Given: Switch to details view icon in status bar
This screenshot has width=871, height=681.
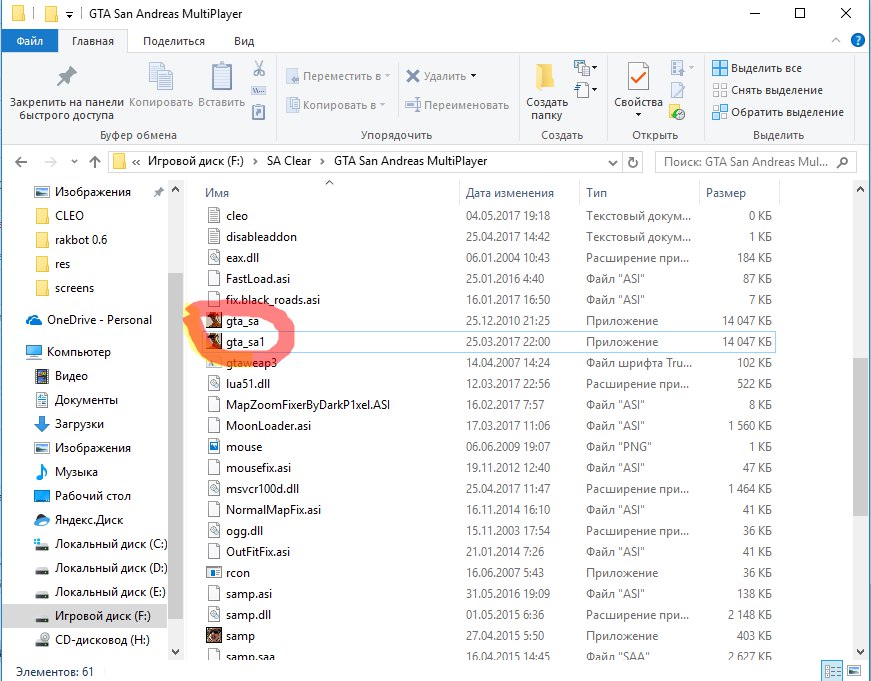Looking at the screenshot, I should tap(832, 672).
